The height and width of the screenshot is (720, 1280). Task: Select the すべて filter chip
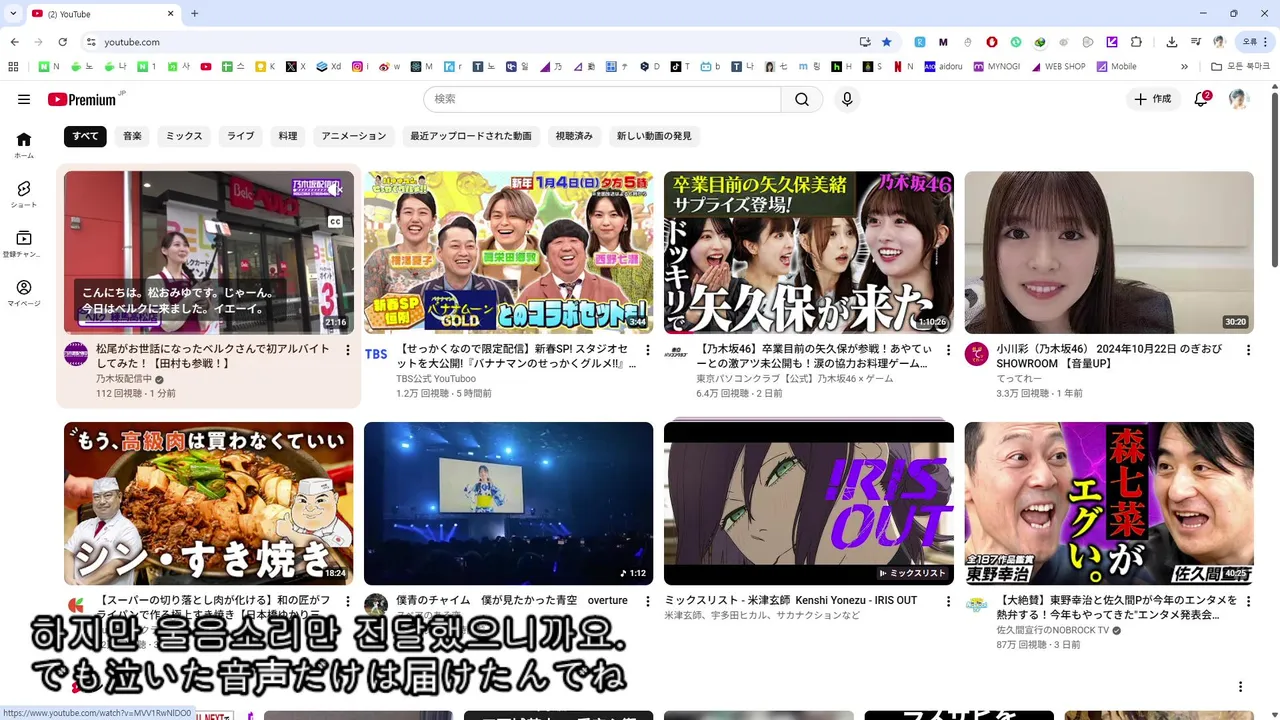85,136
